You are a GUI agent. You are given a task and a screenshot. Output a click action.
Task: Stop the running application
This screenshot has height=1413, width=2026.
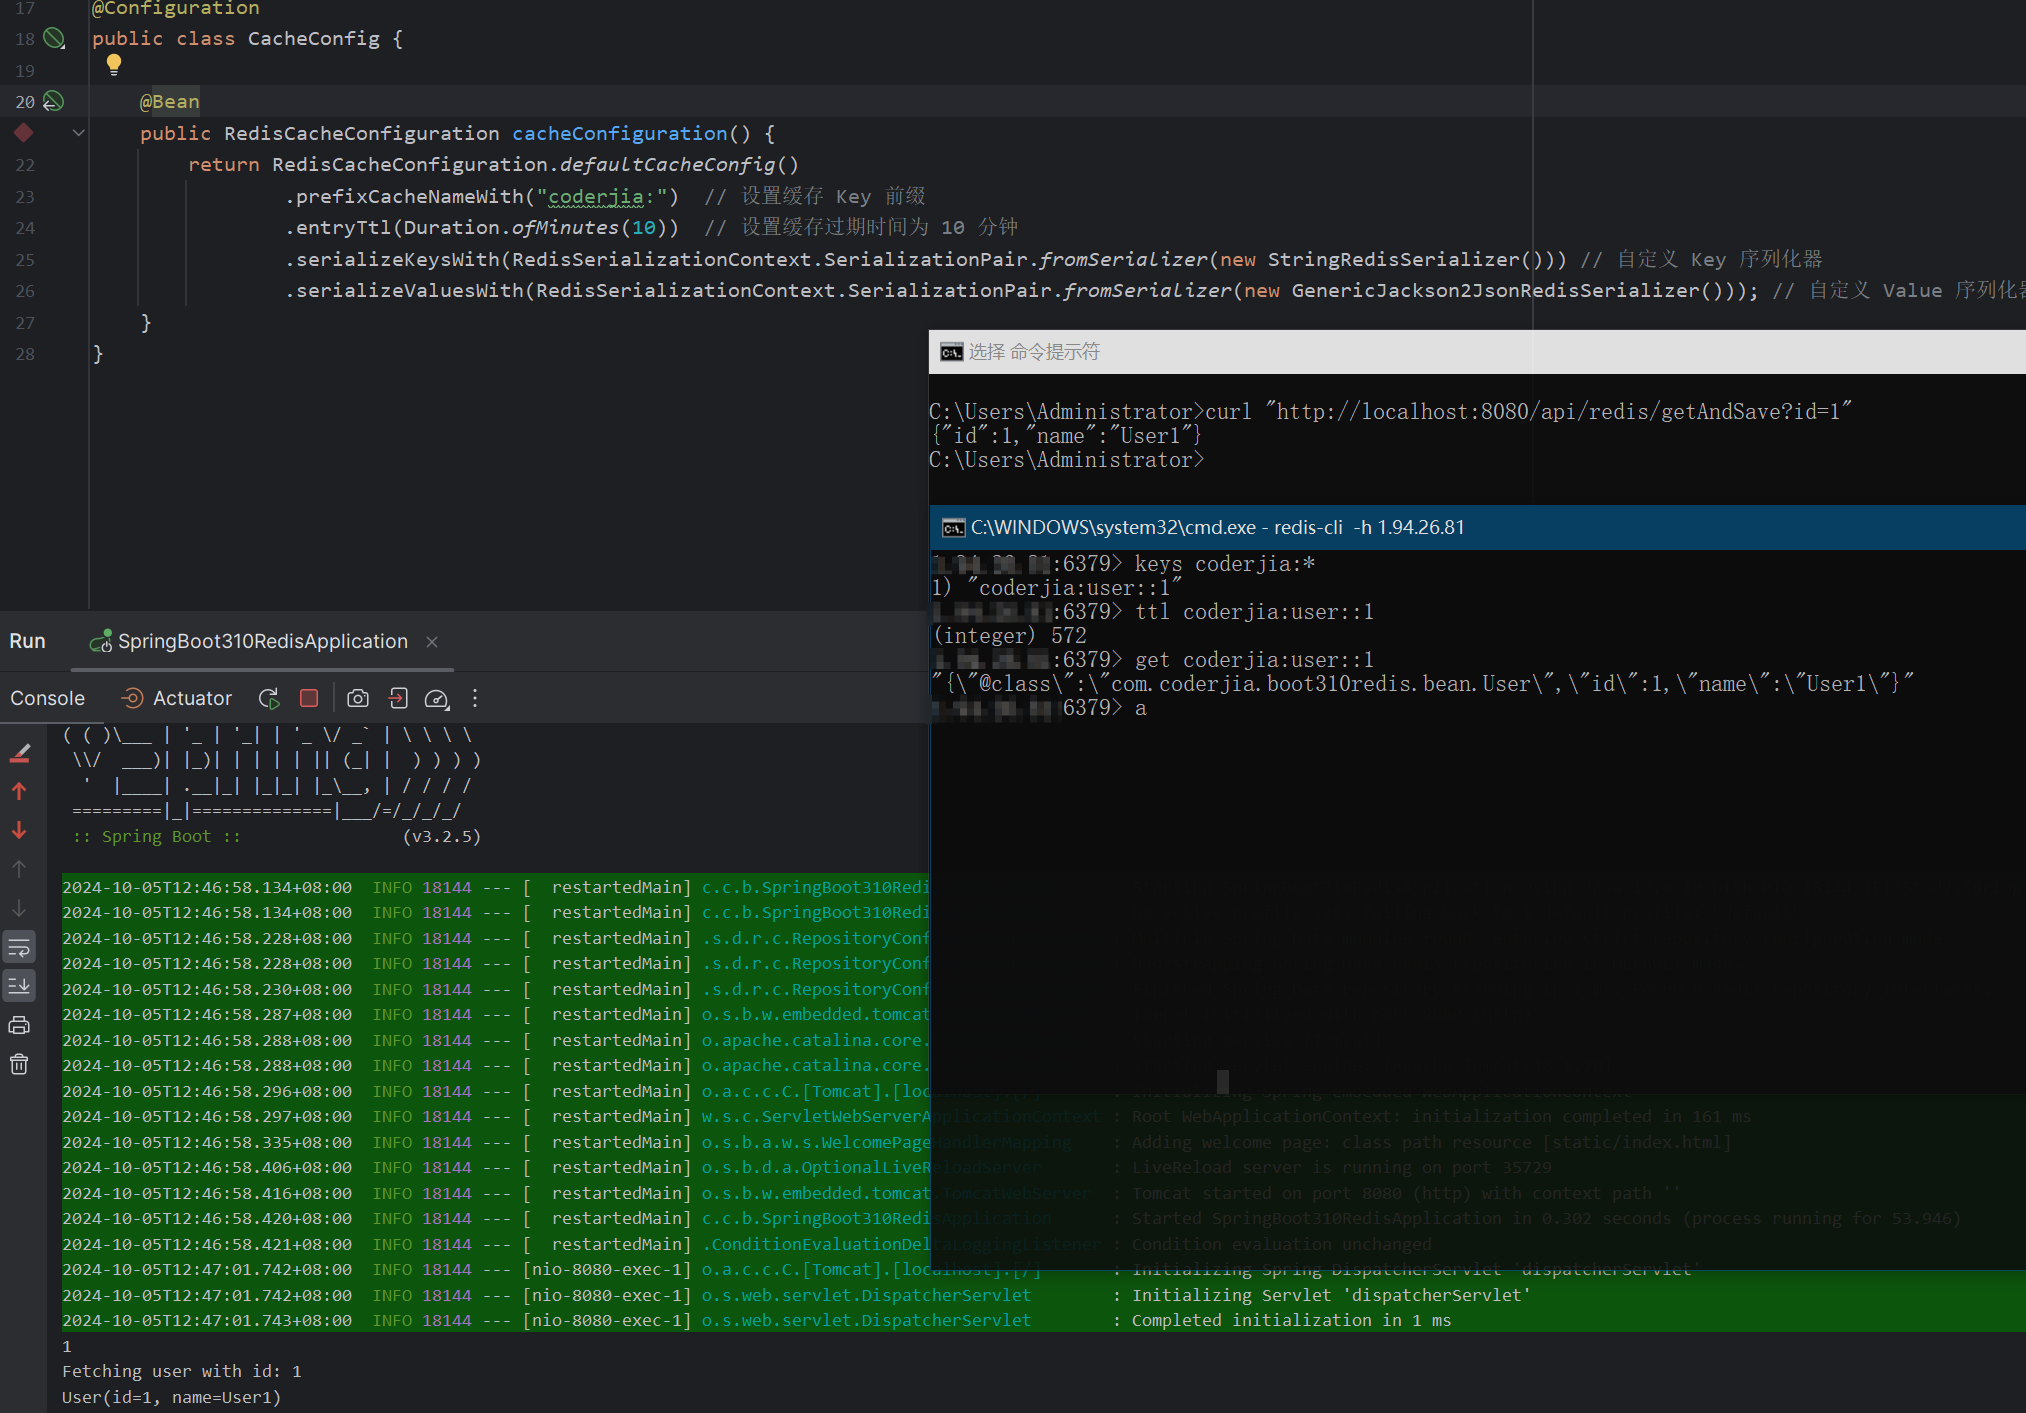coord(309,699)
